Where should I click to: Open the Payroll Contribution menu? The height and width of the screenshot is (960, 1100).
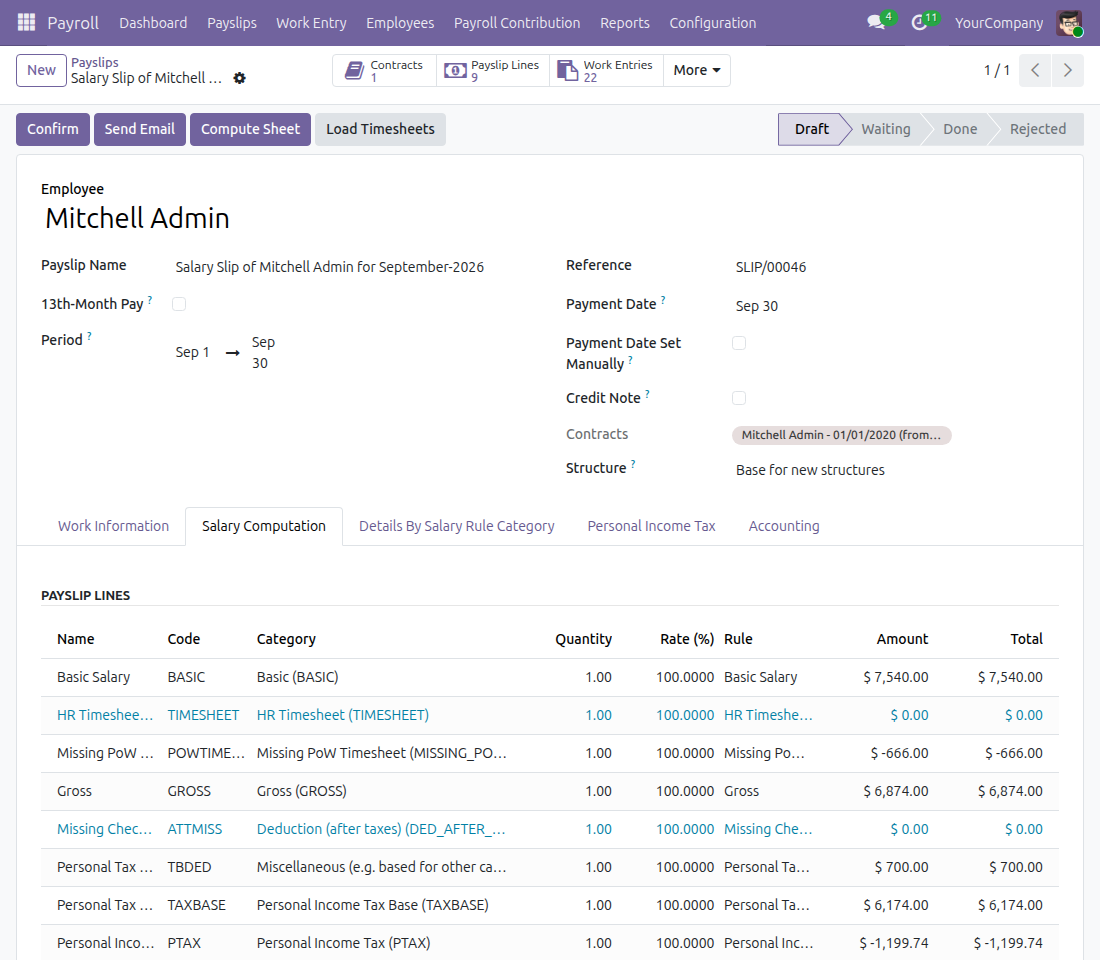517,22
